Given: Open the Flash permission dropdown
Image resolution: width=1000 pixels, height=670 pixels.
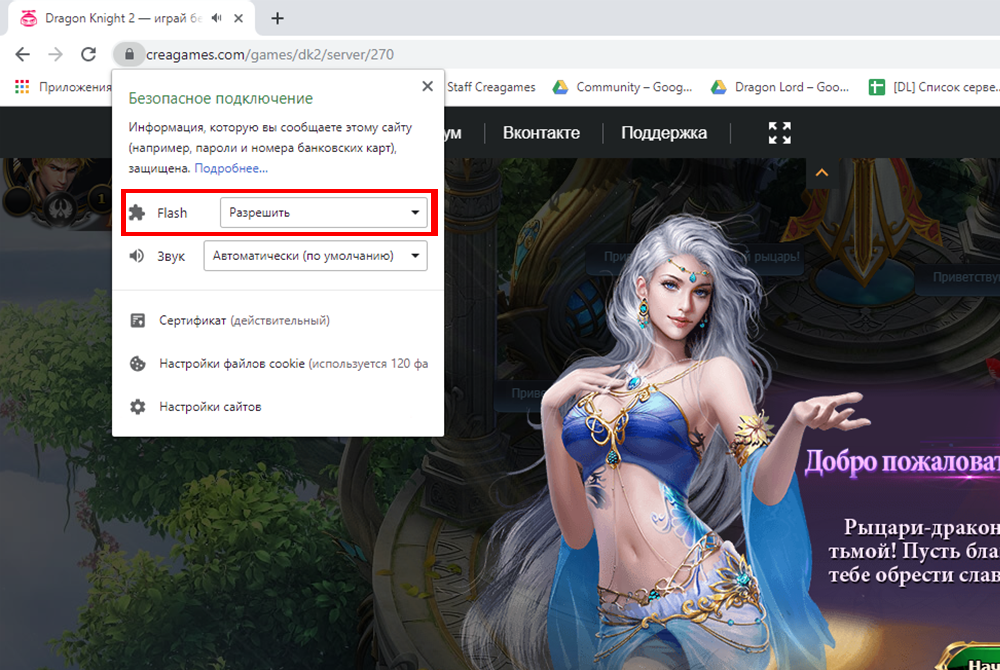Looking at the screenshot, I should coord(323,212).
